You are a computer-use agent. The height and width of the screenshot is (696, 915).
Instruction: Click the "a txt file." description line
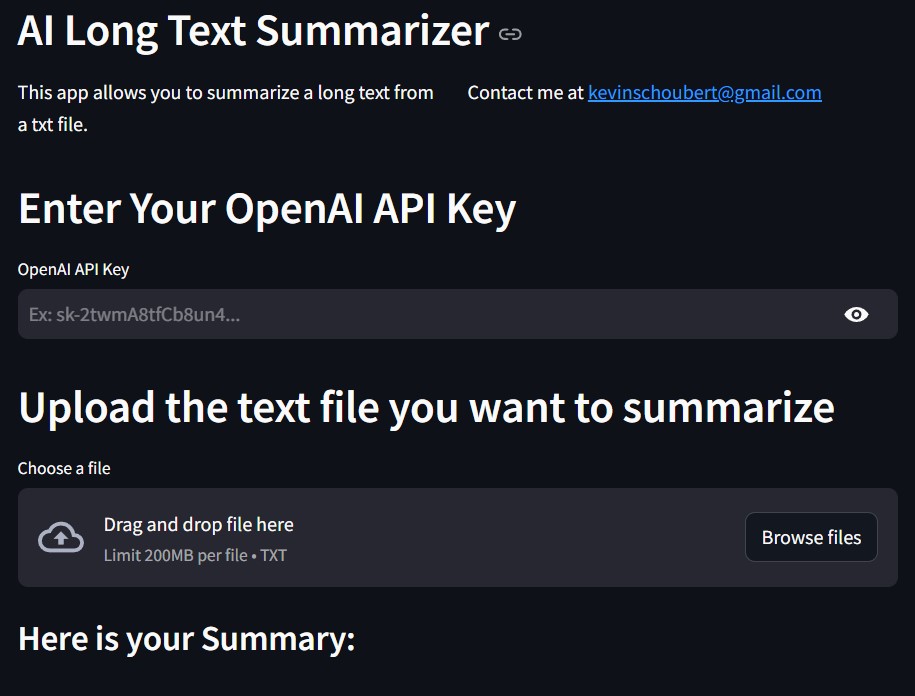53,125
